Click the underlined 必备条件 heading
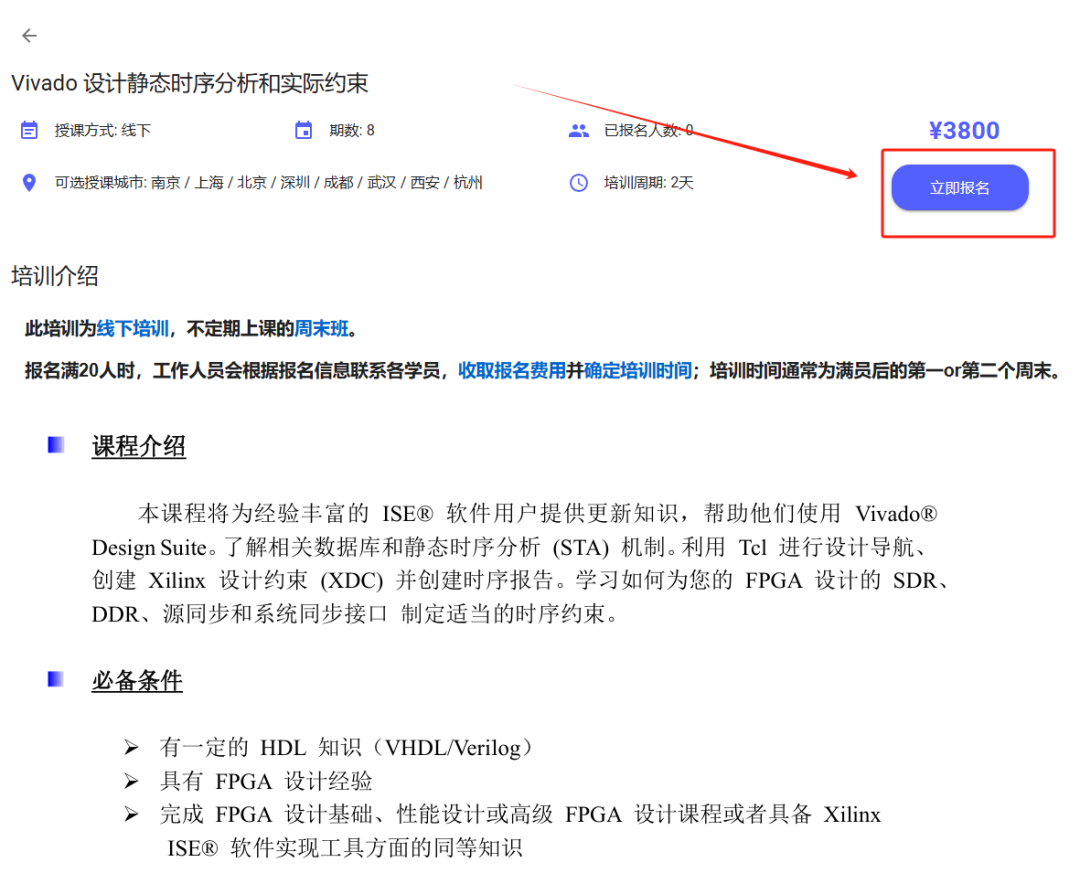 point(137,681)
